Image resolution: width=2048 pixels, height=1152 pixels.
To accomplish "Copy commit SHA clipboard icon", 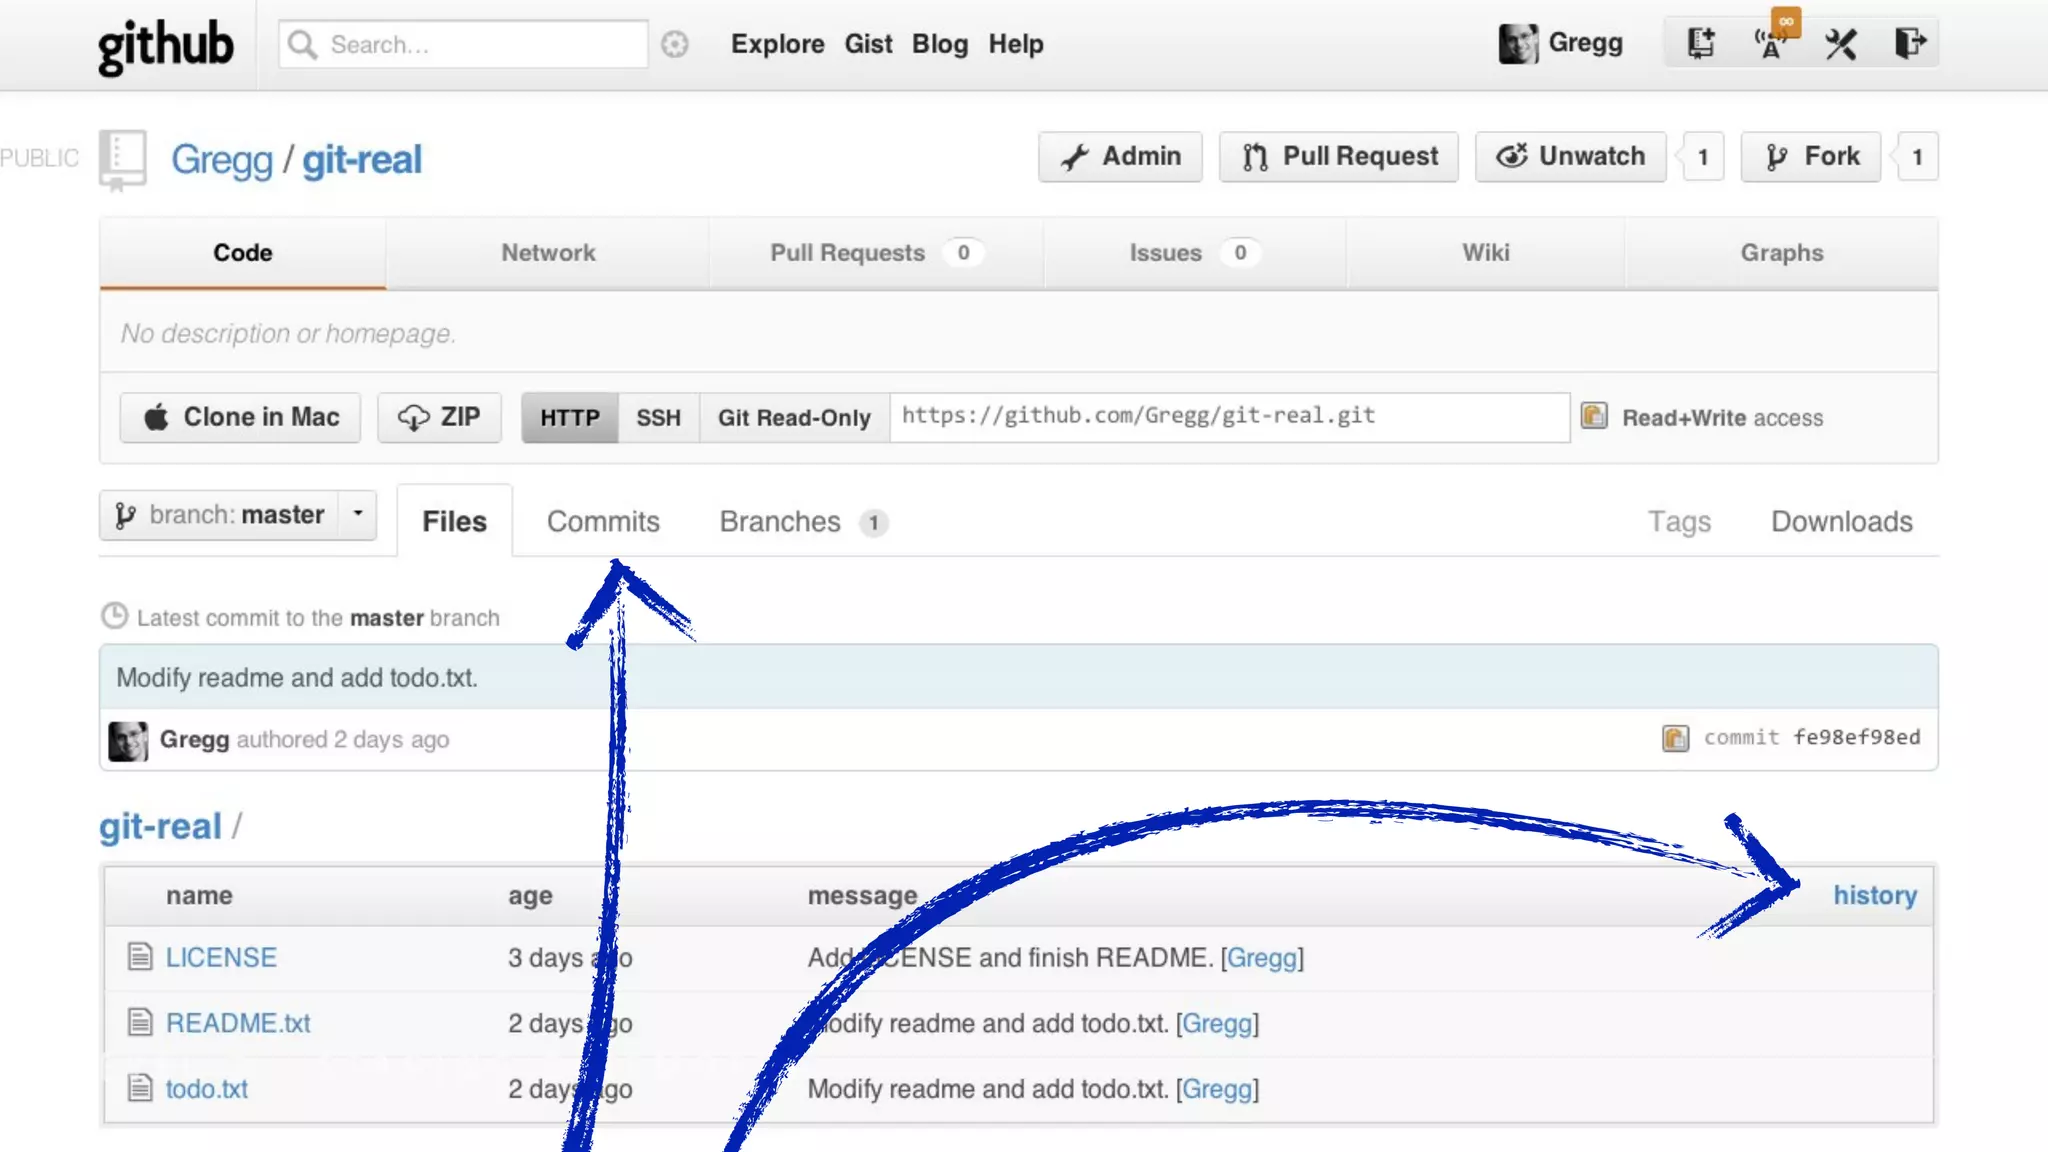I will (1675, 738).
